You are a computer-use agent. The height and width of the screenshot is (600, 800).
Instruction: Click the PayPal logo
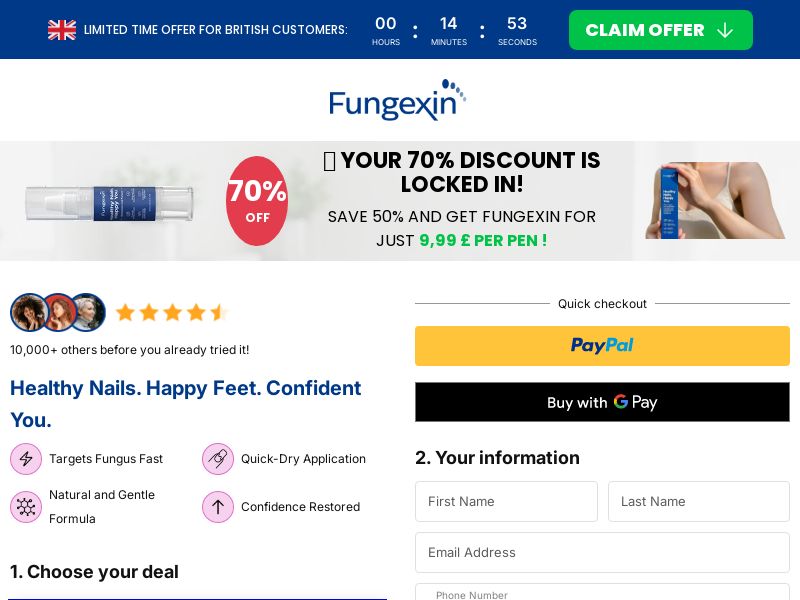pos(602,345)
